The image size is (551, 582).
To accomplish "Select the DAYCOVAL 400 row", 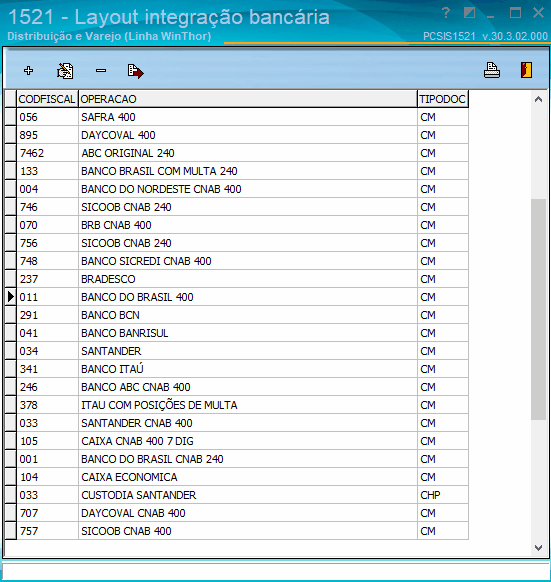I will [237, 135].
